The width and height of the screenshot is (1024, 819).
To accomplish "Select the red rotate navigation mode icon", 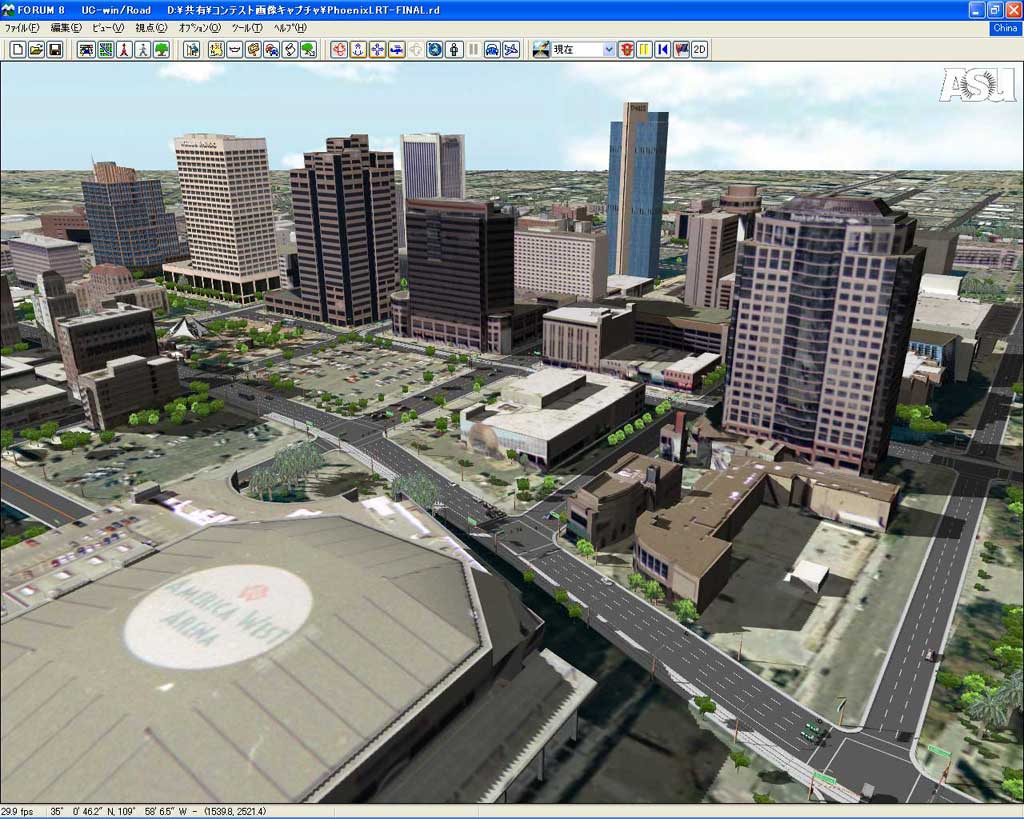I will coord(339,50).
